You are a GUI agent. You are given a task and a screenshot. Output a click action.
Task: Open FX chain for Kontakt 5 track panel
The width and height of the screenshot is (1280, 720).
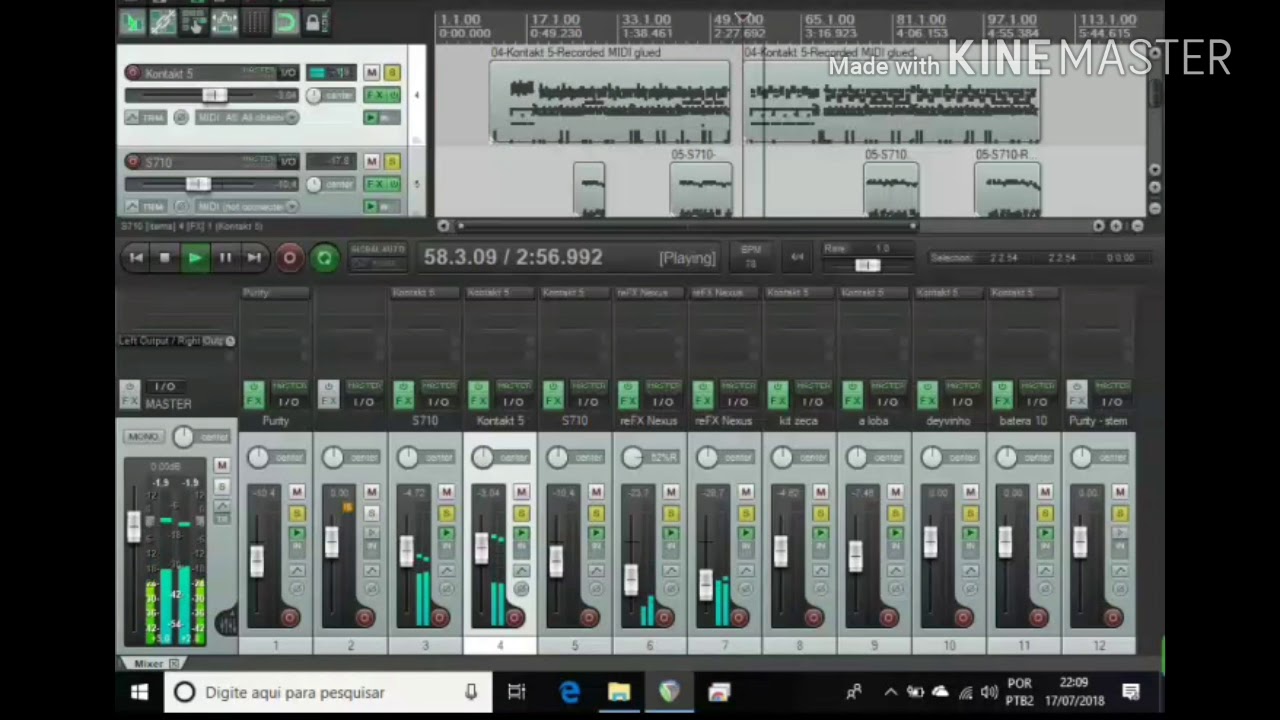pos(377,95)
